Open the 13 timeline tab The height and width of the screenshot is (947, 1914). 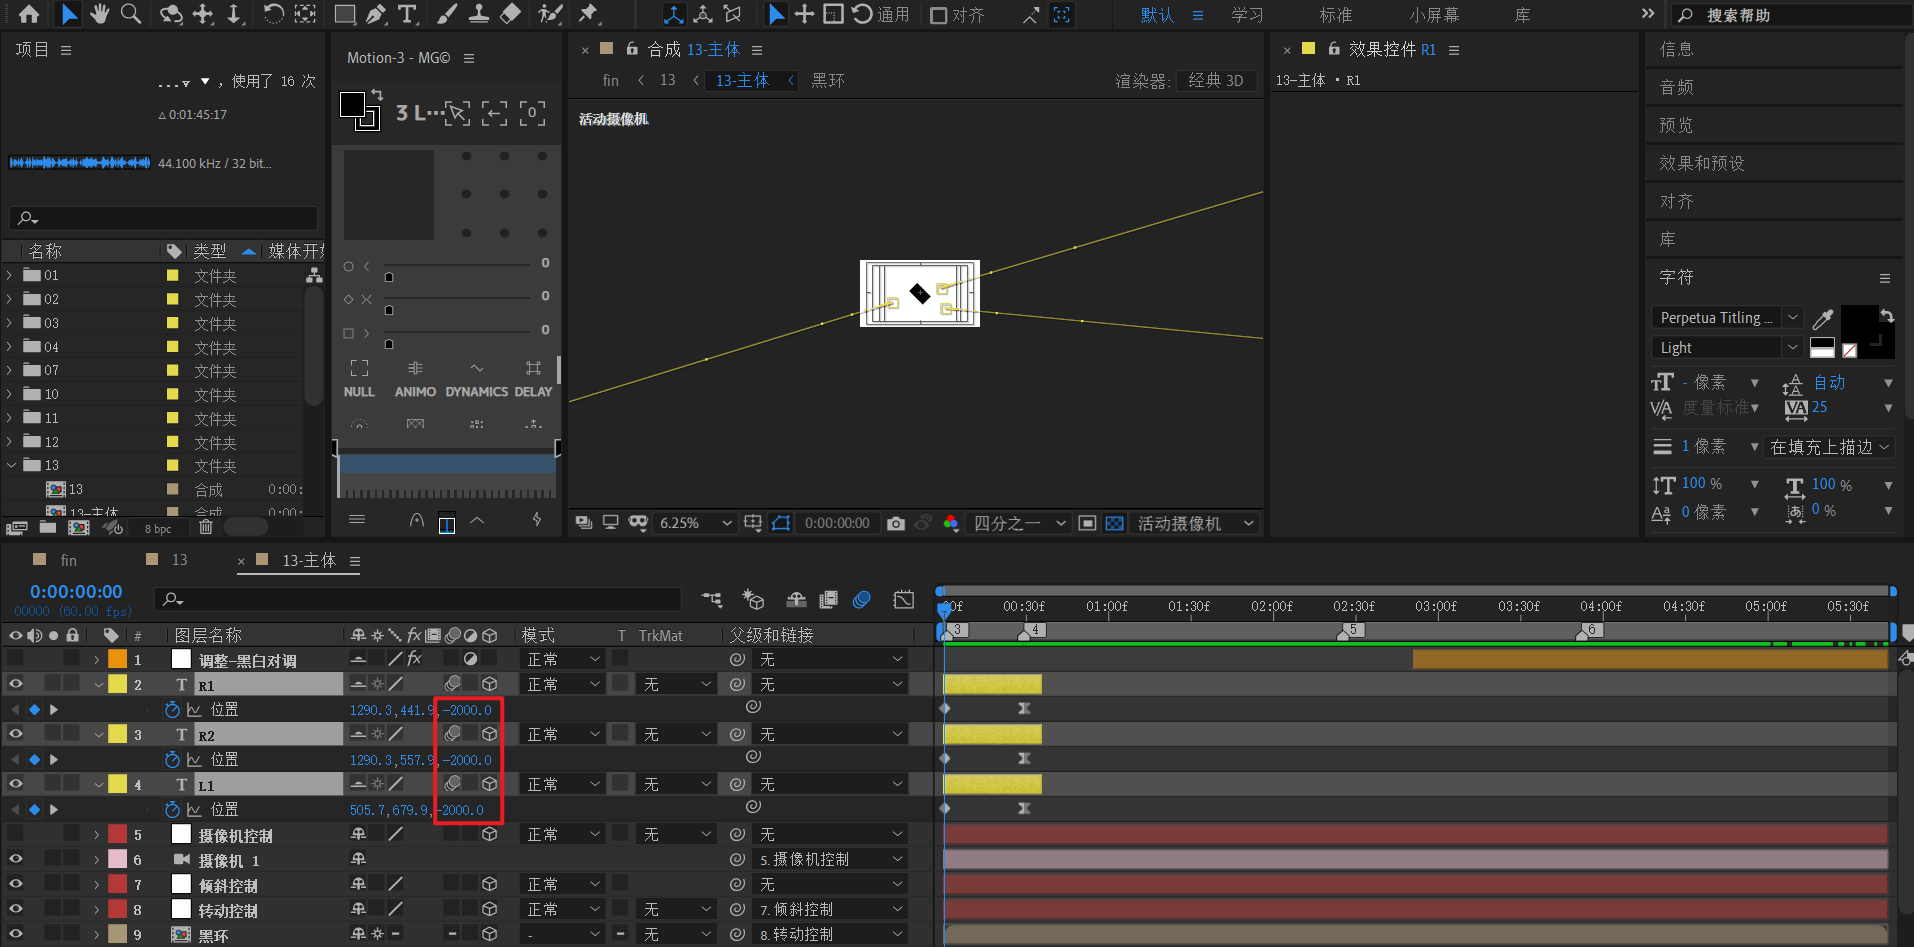pyautogui.click(x=179, y=560)
